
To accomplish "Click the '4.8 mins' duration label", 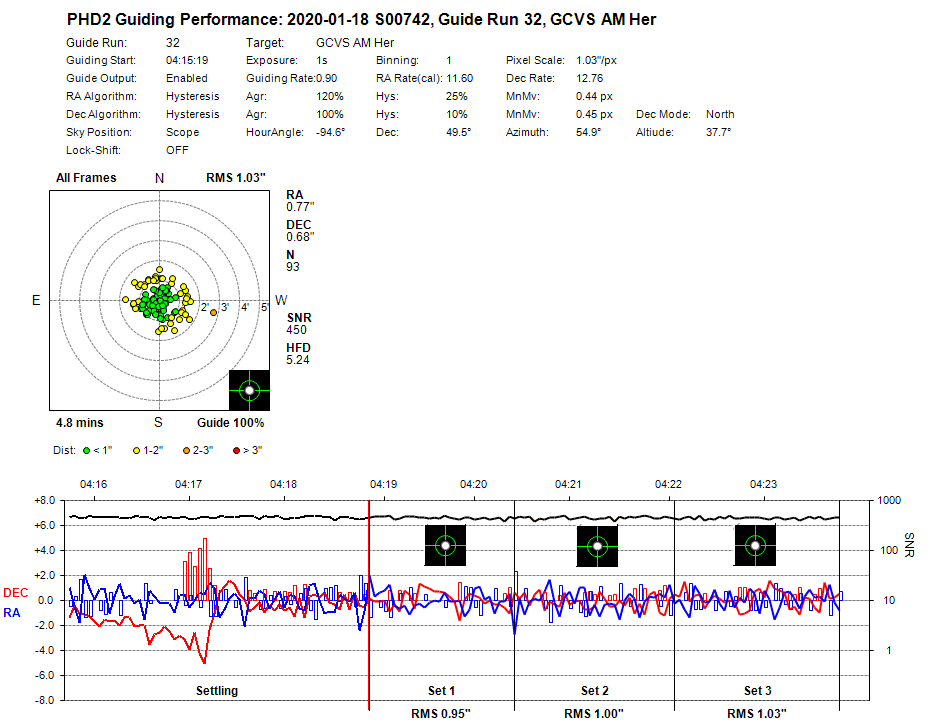I will point(79,423).
